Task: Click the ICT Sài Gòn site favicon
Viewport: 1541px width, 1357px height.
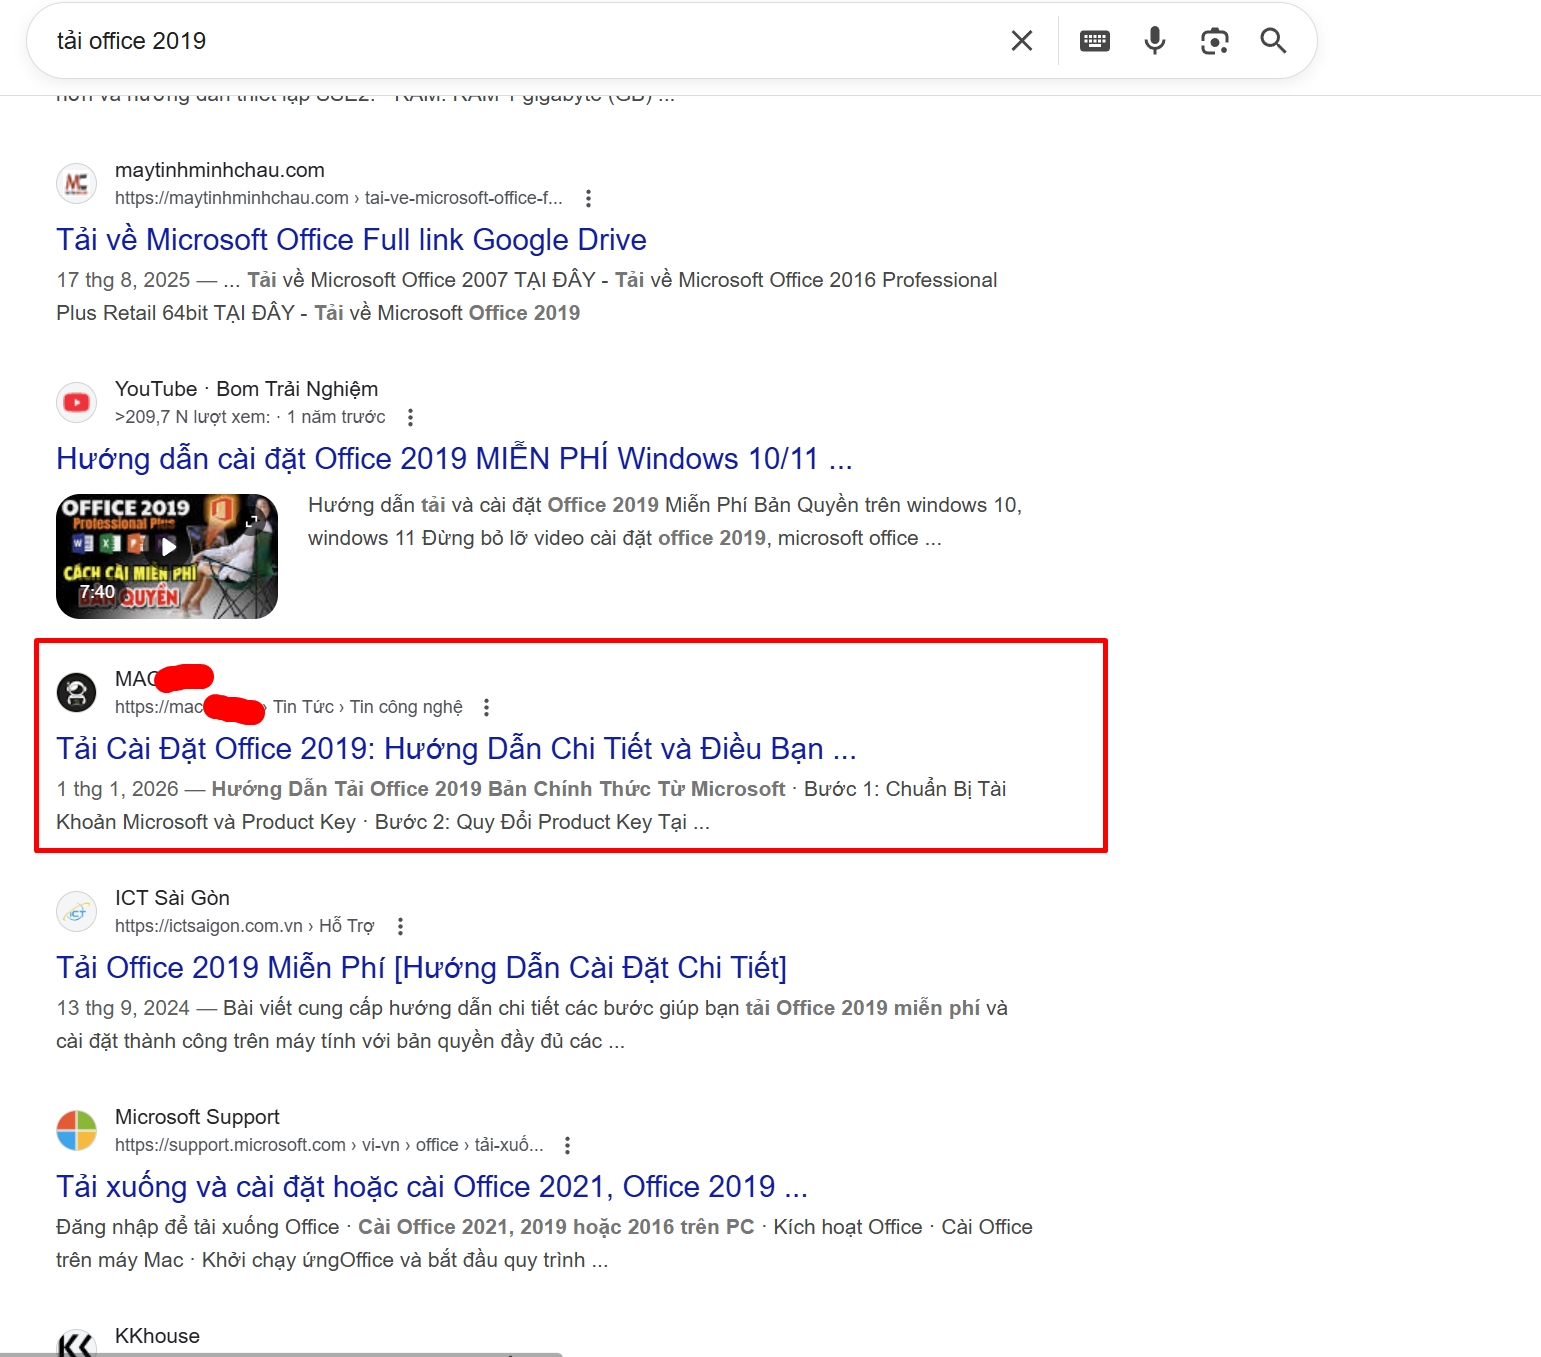Action: point(77,912)
